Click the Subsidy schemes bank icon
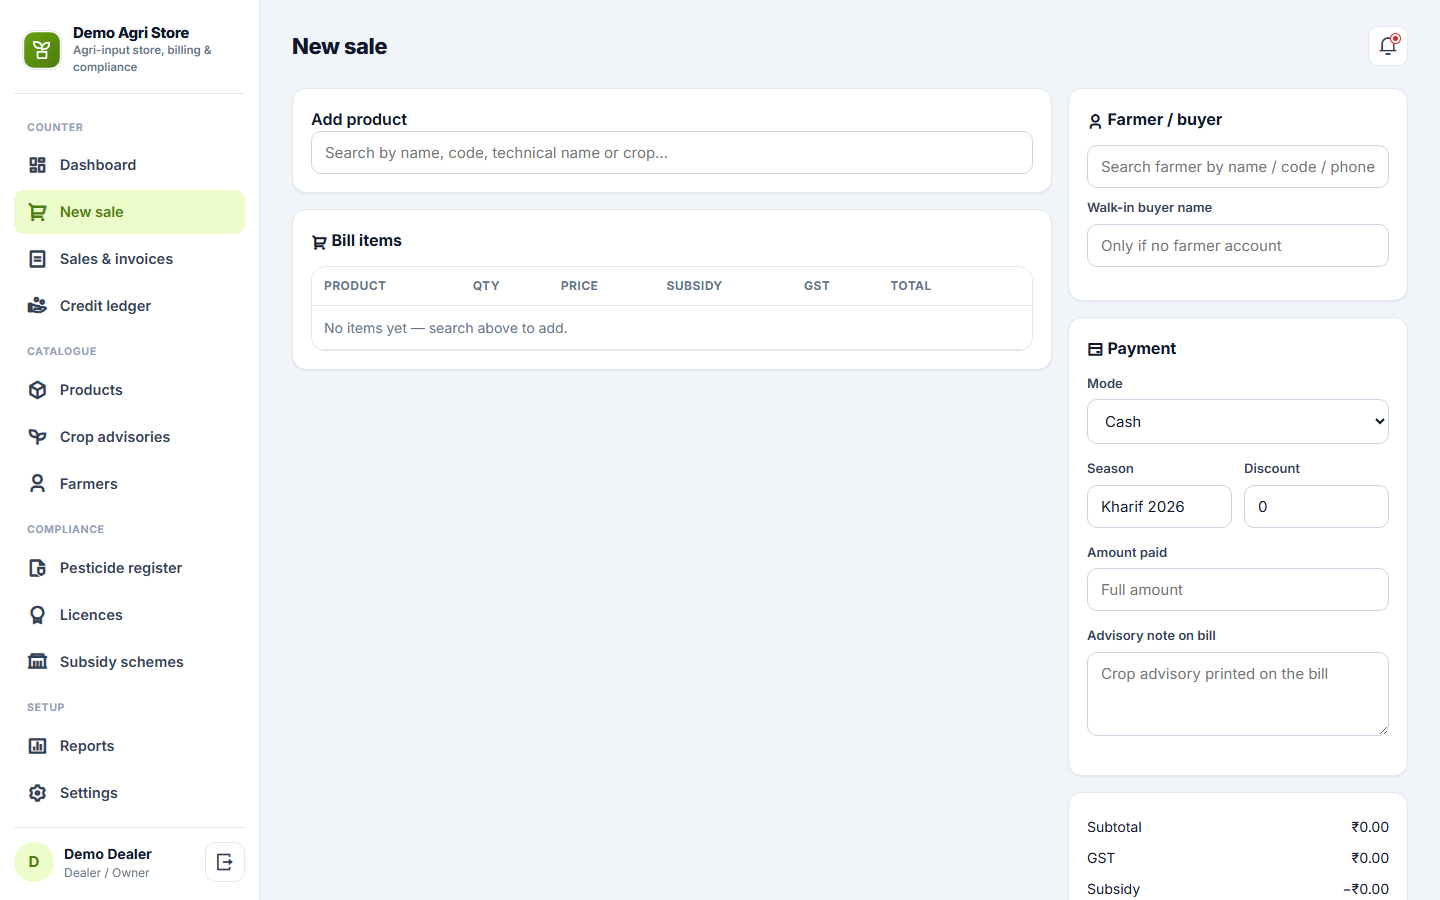 click(37, 662)
